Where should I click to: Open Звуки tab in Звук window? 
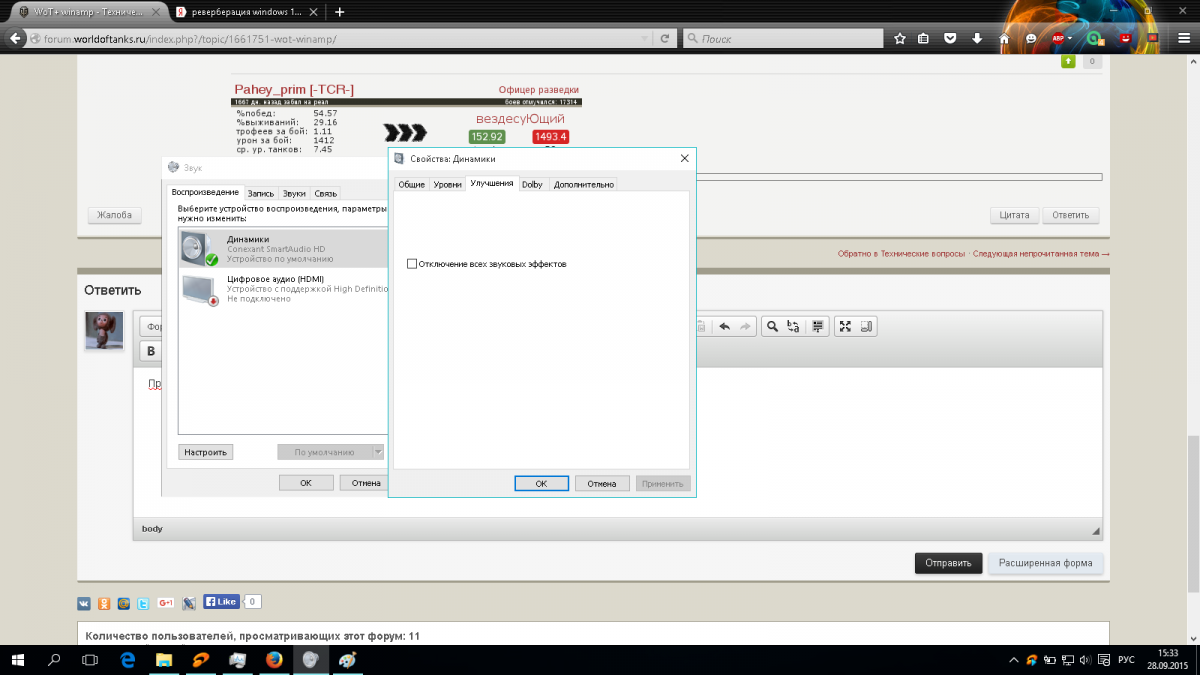pos(294,193)
